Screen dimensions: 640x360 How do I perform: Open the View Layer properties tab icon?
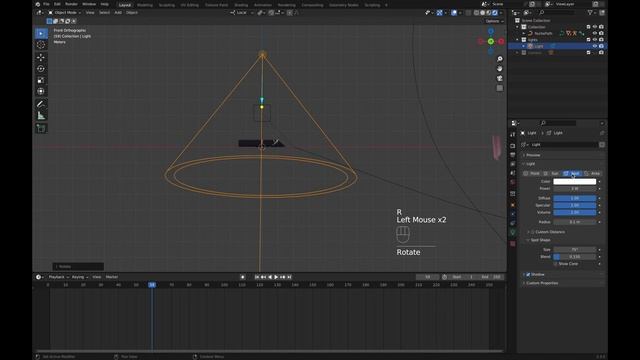pos(513,164)
